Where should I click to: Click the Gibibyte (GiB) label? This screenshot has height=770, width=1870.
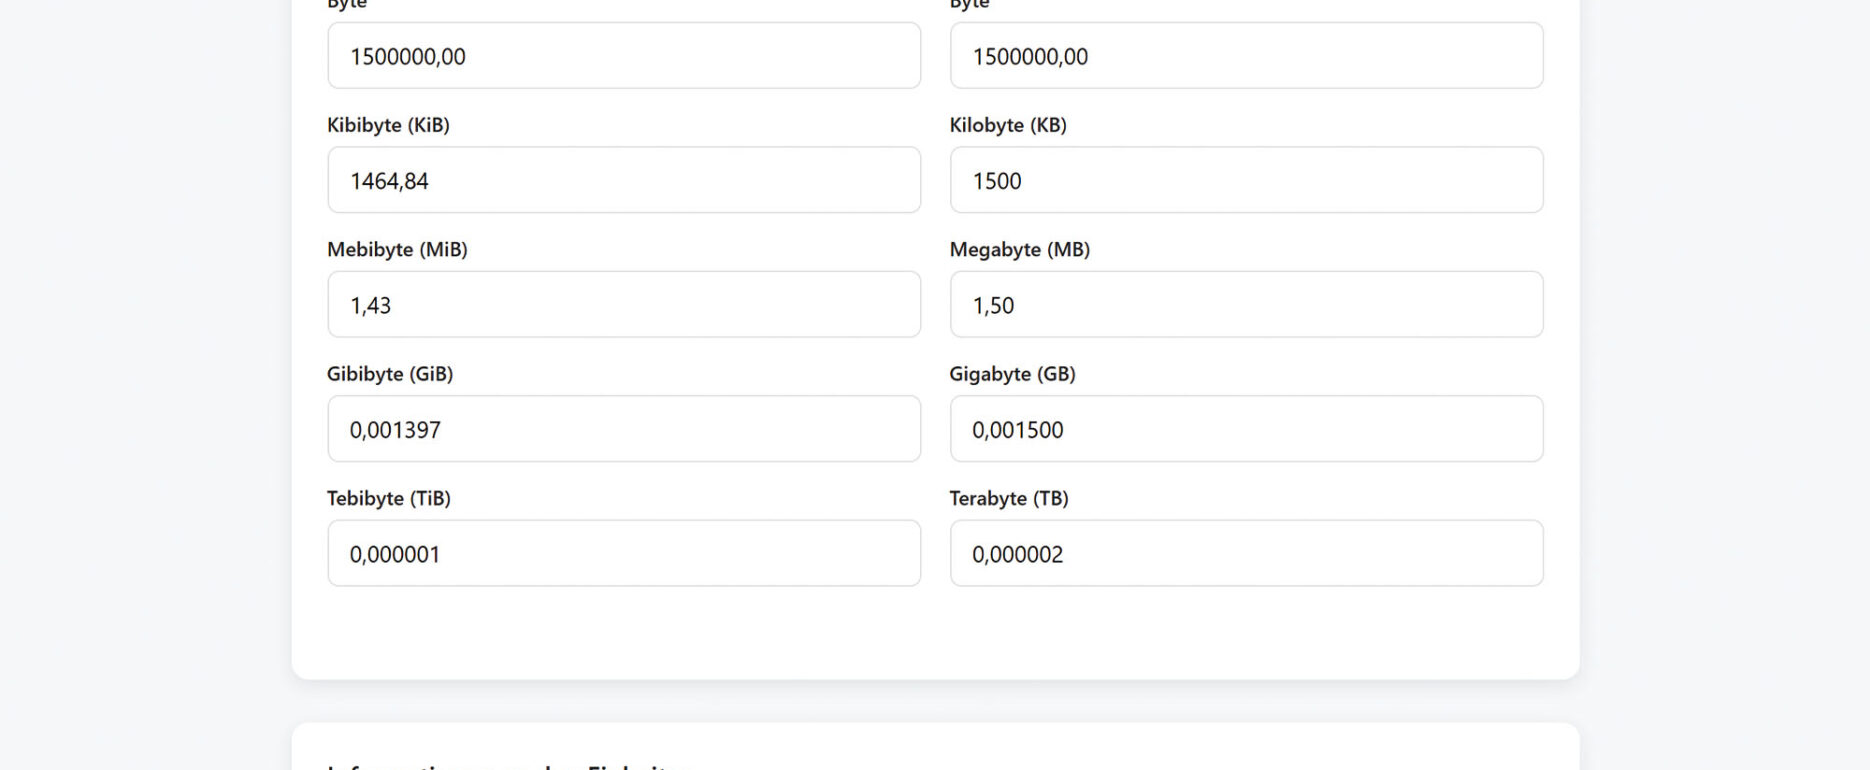click(390, 374)
